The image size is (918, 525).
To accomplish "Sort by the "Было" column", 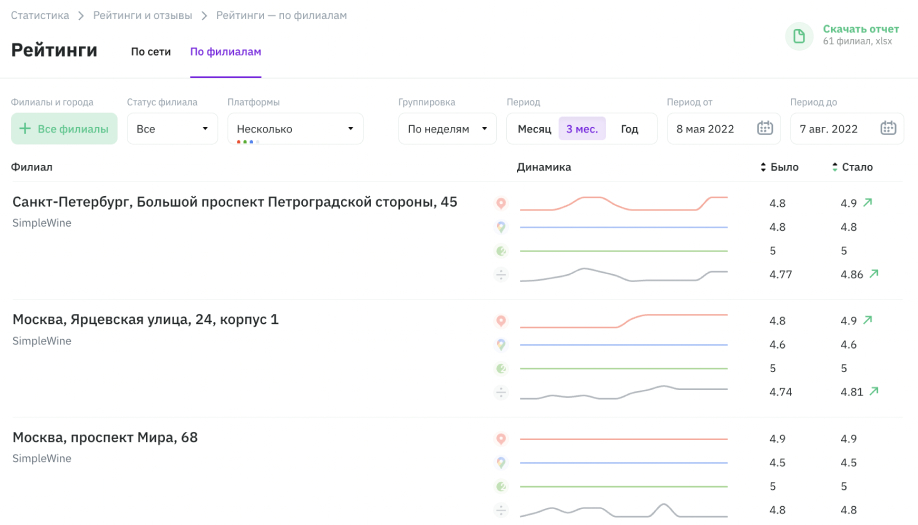I will point(779,167).
